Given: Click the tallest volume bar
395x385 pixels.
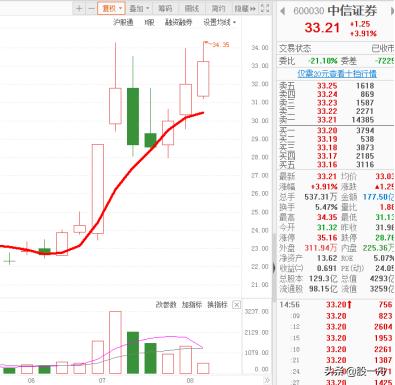Looking at the screenshot, I should click(x=115, y=342).
